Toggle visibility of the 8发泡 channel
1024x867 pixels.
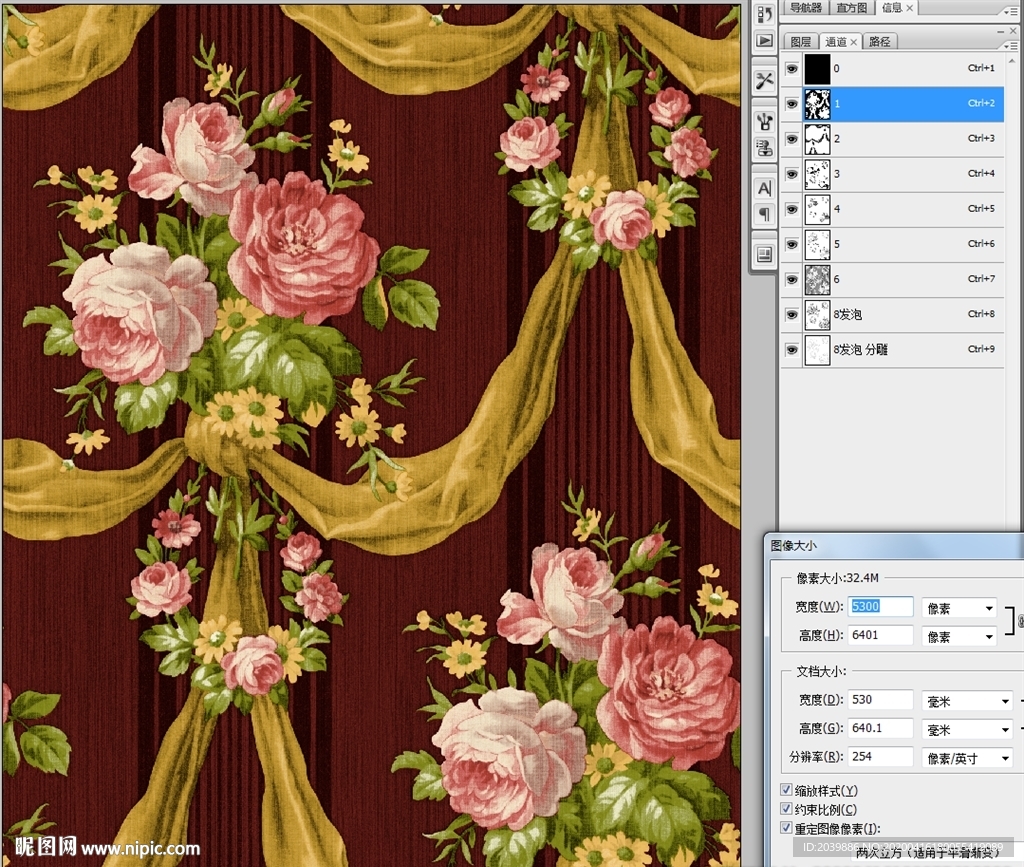[x=792, y=314]
